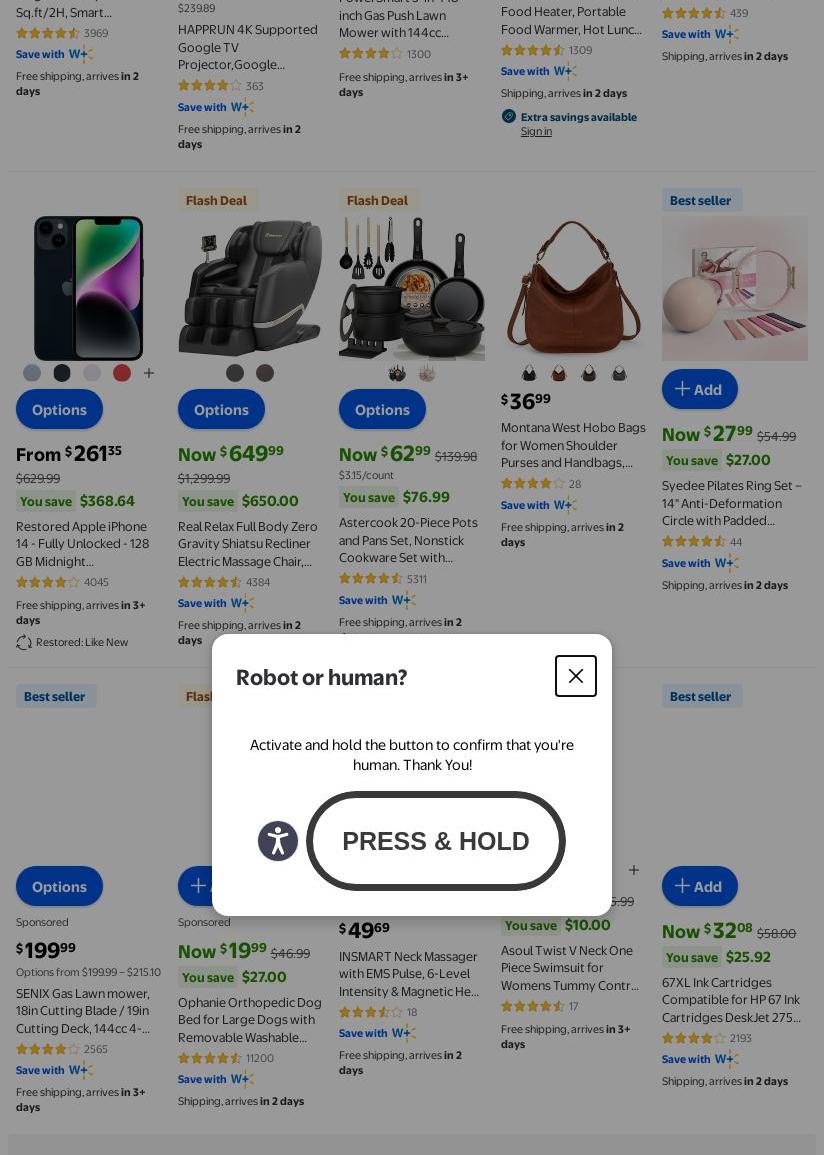Image resolution: width=824 pixels, height=1155 pixels.
Task: Click the Extra savings available tag icon
Action: pos(509,116)
